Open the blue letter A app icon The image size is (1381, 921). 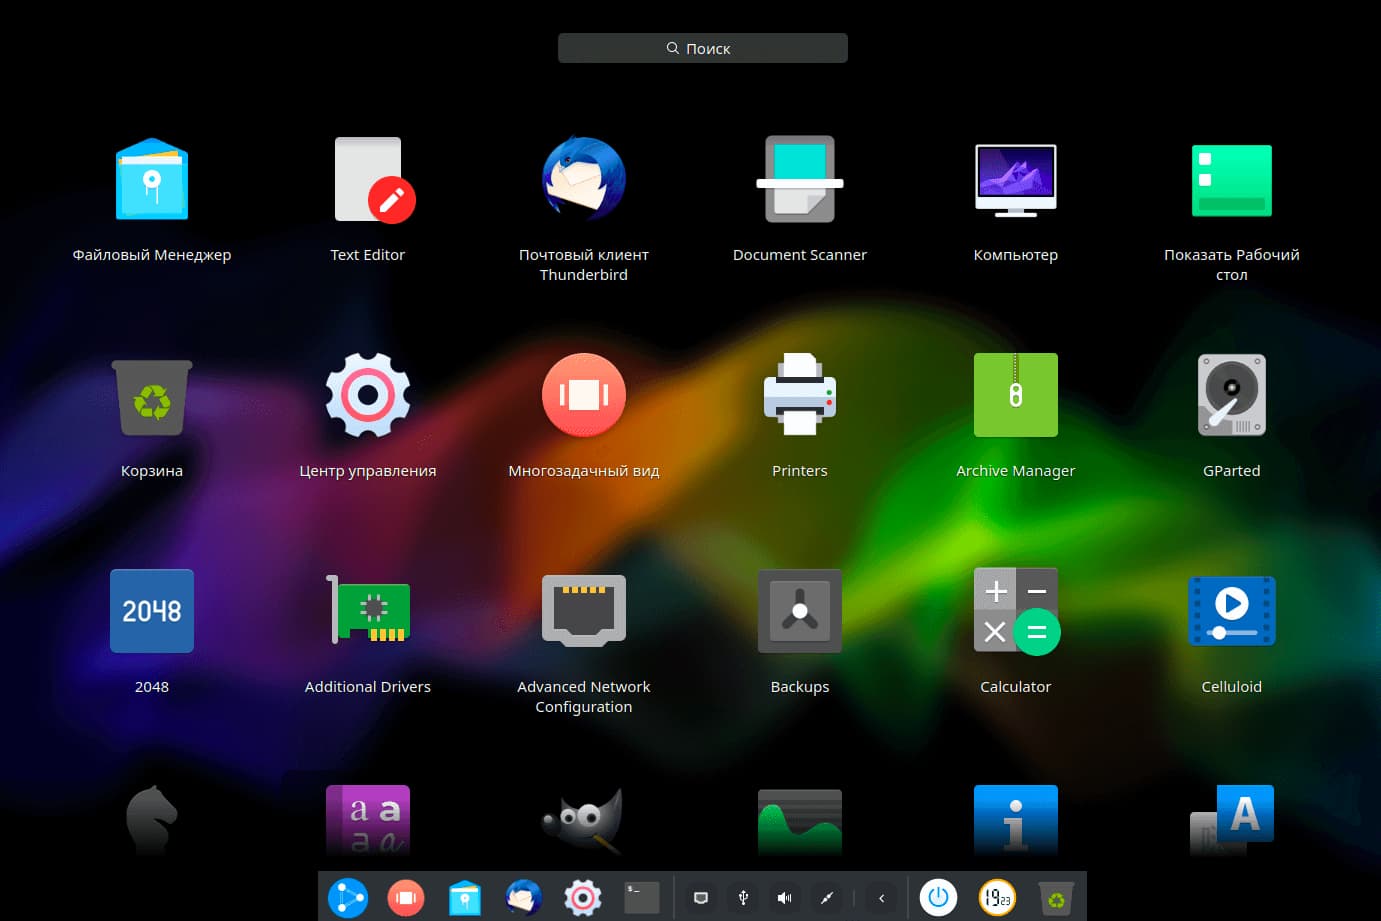1232,820
